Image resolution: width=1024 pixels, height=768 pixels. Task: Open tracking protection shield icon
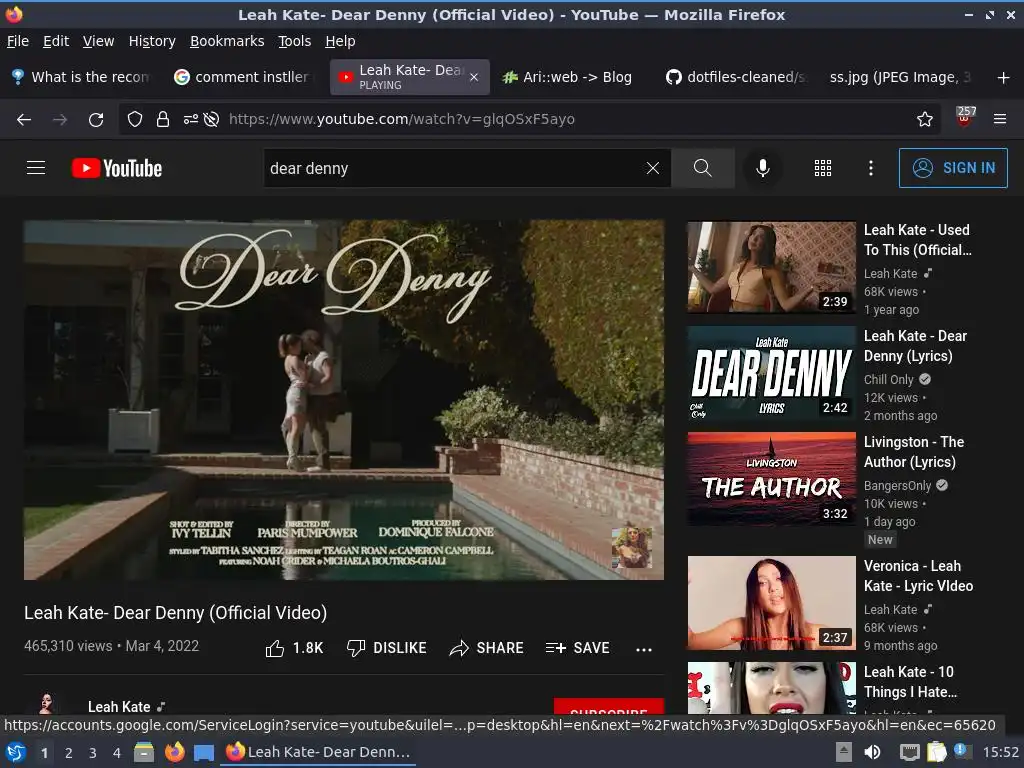click(x=135, y=119)
